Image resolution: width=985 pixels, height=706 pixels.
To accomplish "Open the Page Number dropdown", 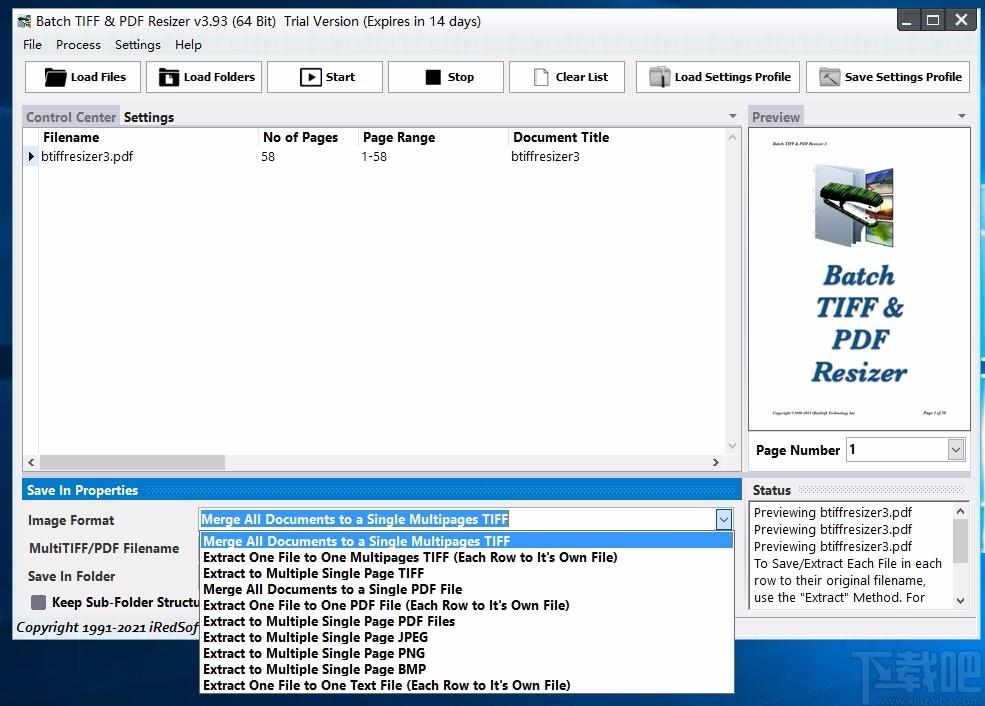I will 955,450.
